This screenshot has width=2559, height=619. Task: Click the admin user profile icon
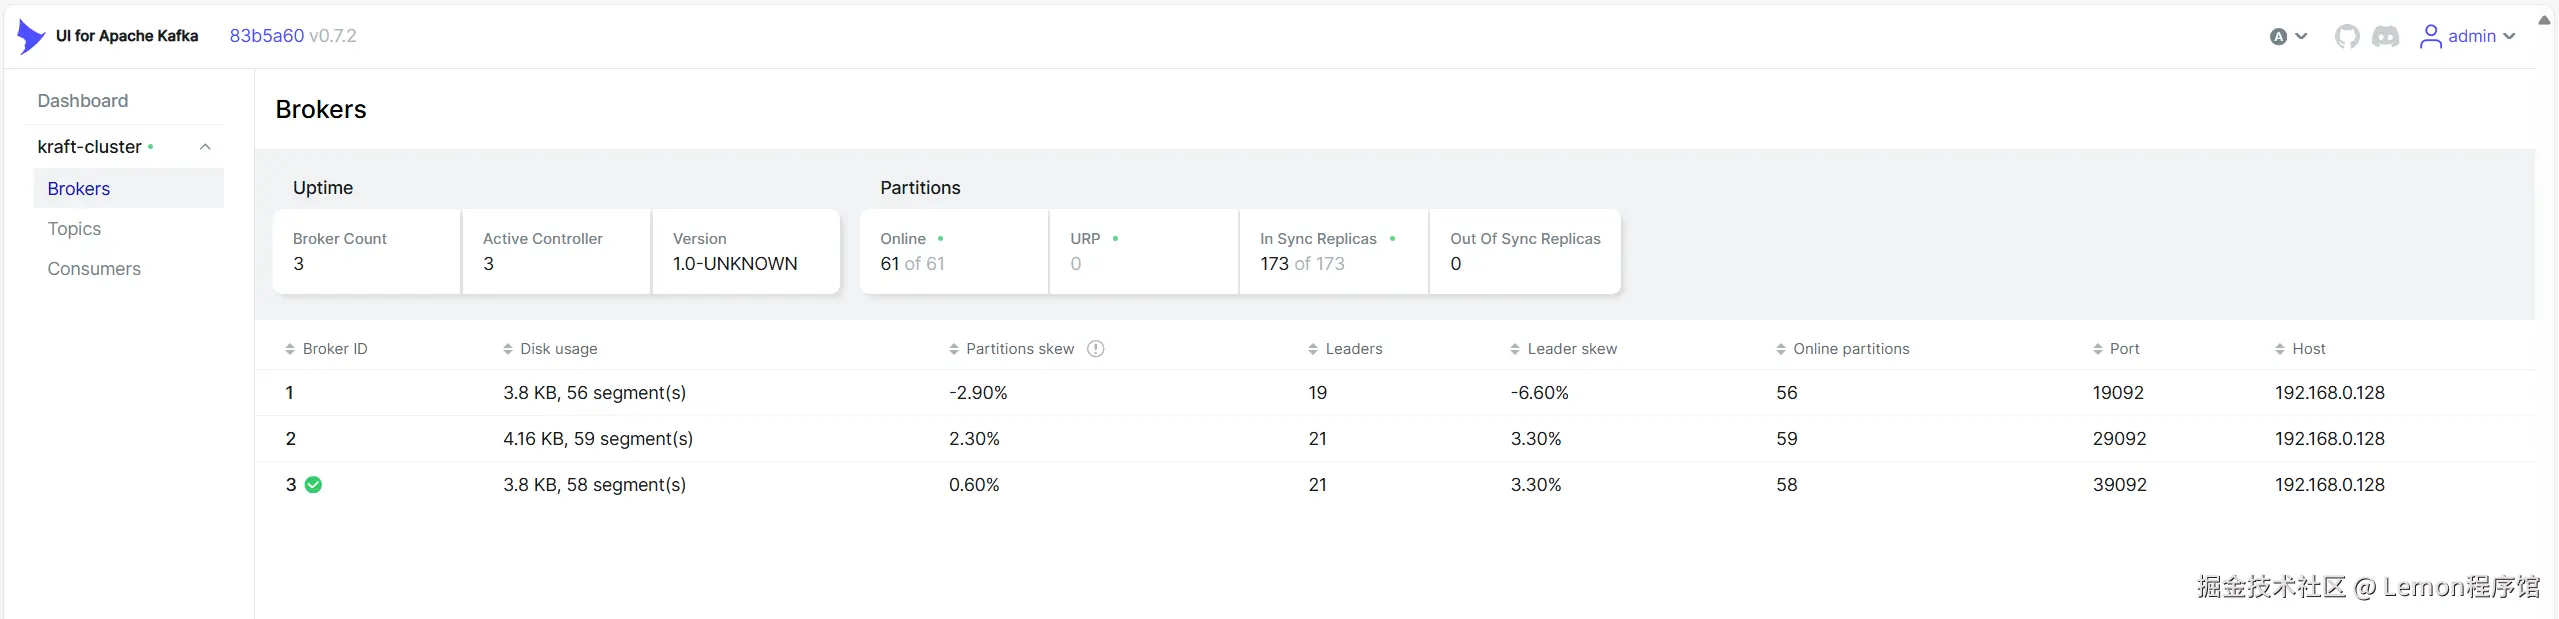tap(2430, 37)
